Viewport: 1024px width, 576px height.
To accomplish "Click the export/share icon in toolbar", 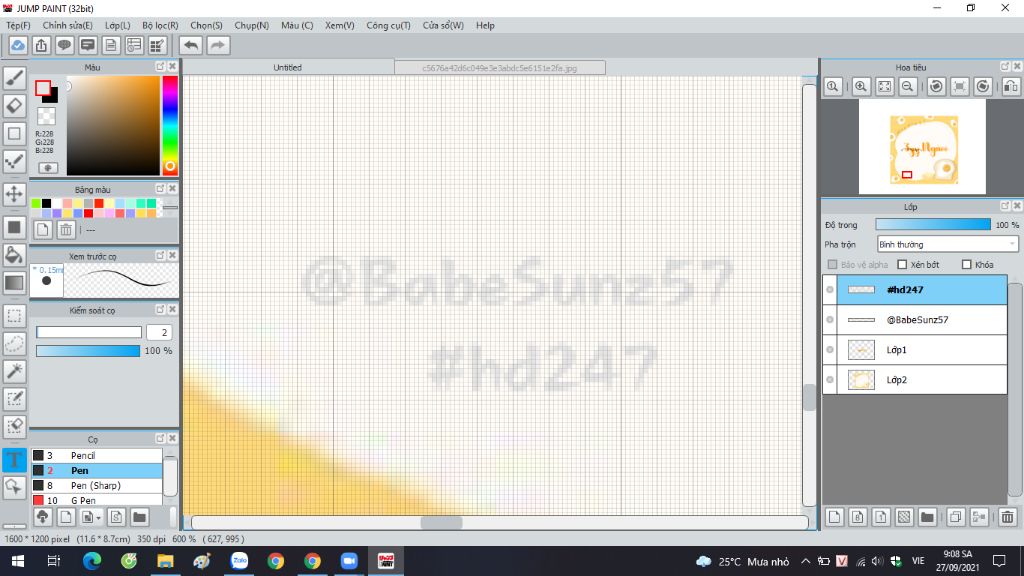I will coord(41,45).
